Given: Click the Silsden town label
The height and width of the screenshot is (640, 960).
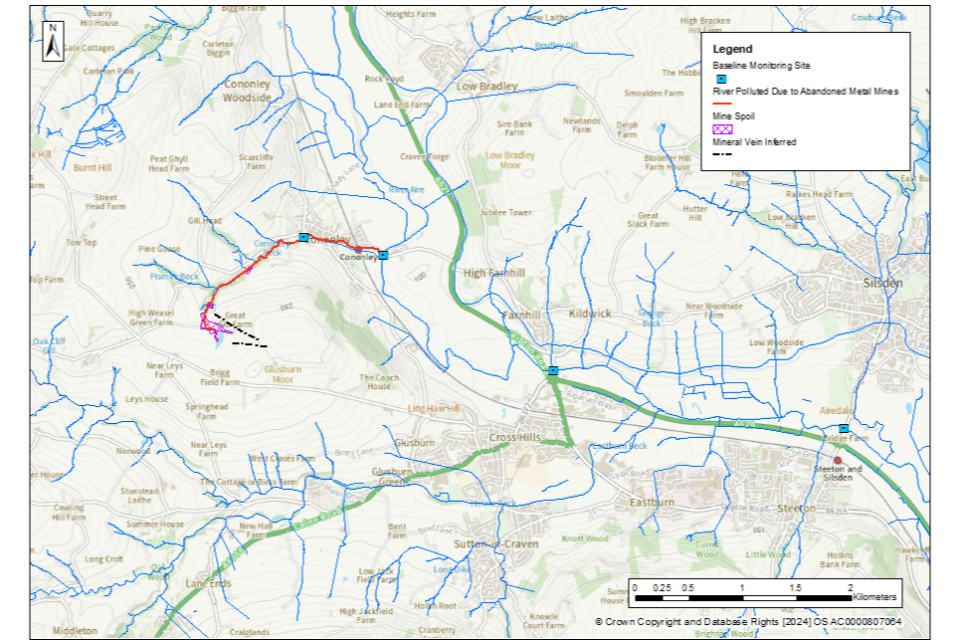Looking at the screenshot, I should tap(880, 283).
